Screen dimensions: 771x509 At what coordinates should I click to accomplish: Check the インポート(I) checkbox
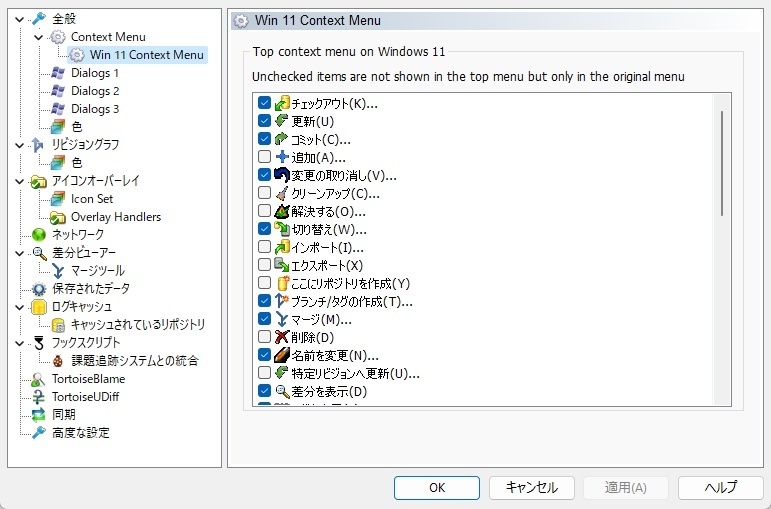[264, 246]
